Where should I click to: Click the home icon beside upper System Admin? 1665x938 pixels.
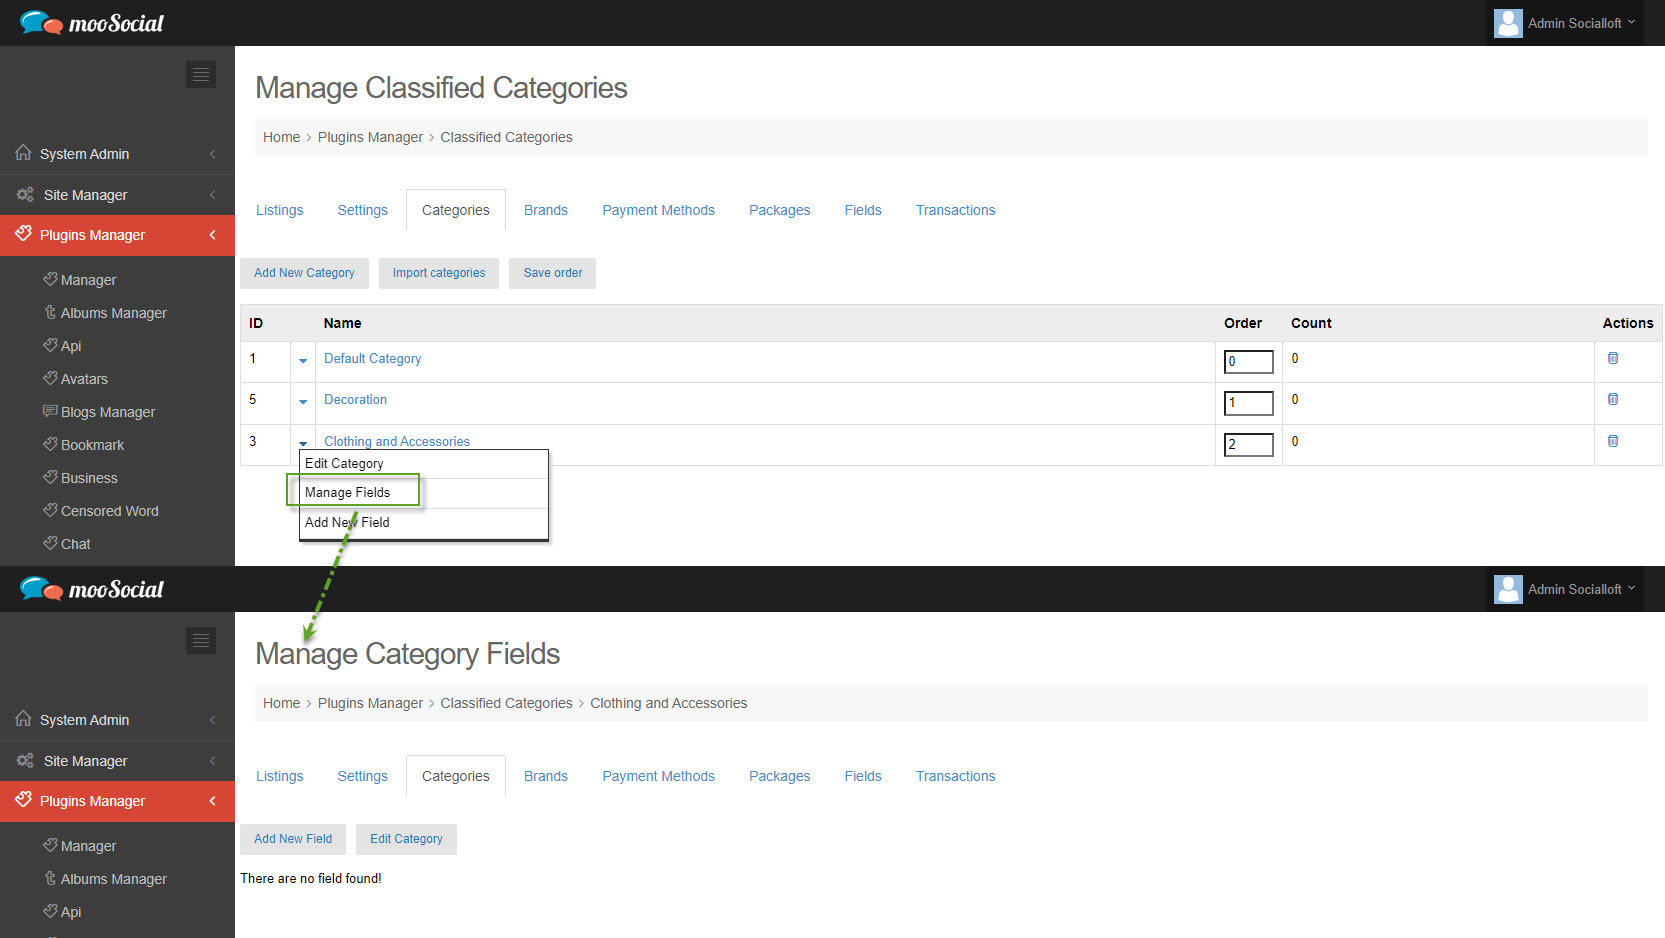(x=23, y=153)
